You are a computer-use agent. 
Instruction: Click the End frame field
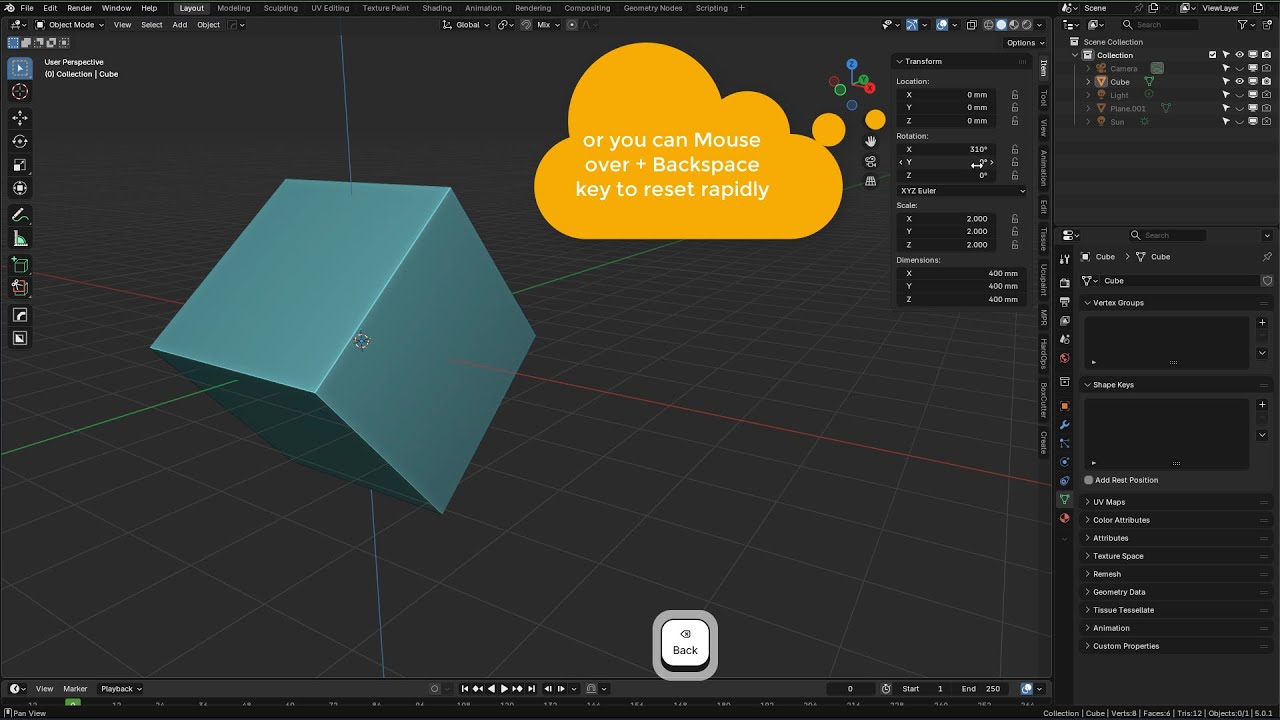click(x=982, y=688)
